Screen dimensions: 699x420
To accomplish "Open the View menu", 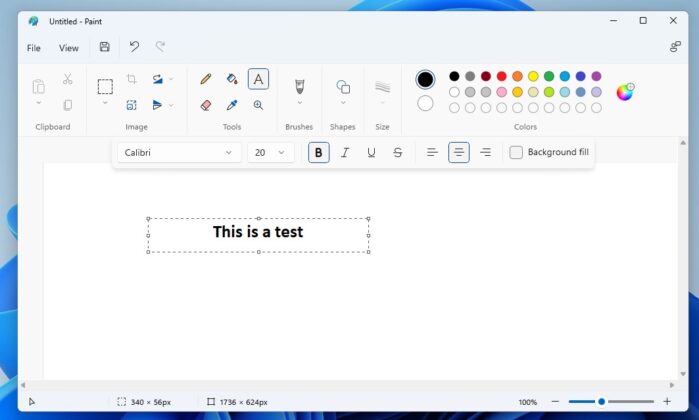I will [x=69, y=48].
